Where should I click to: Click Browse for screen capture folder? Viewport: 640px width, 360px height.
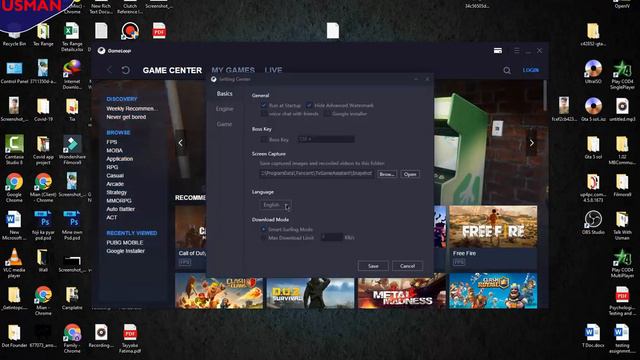pos(387,174)
